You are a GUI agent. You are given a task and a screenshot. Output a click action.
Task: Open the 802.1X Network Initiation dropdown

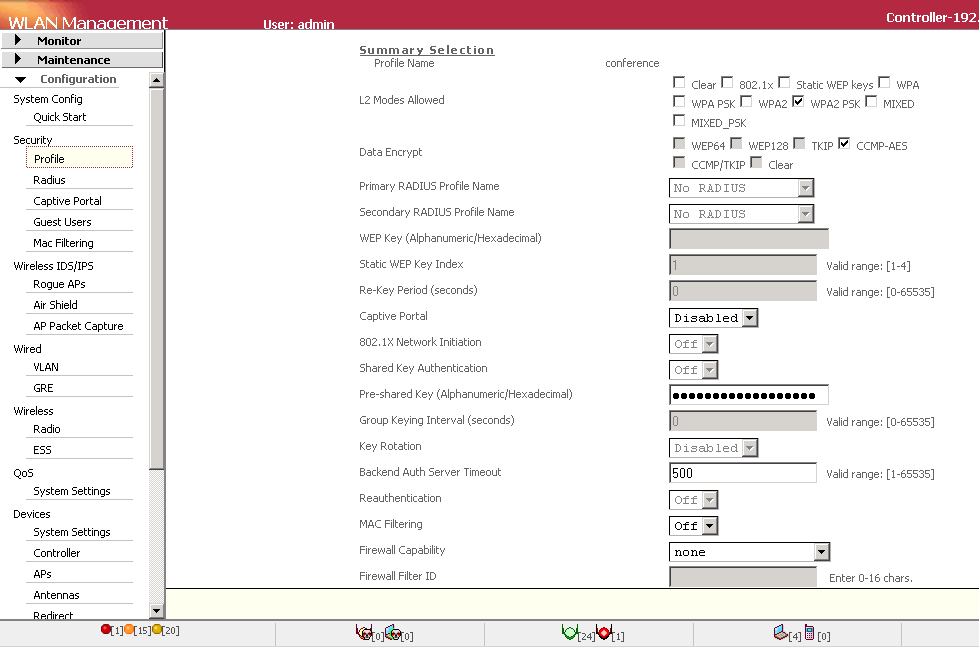click(x=694, y=344)
